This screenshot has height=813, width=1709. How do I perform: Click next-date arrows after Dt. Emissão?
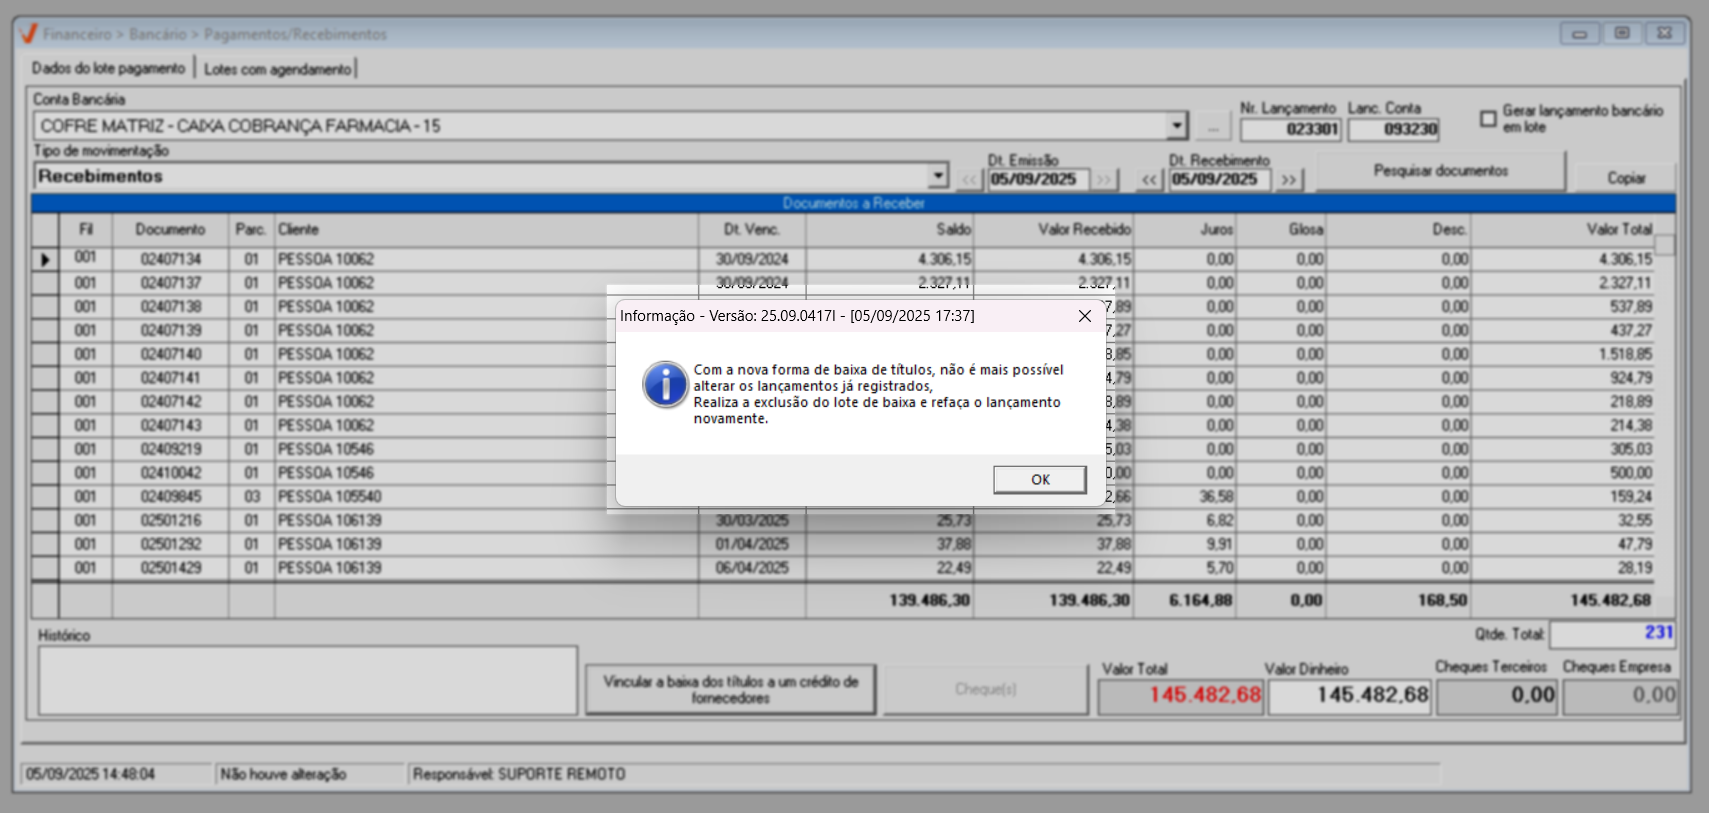[1104, 180]
